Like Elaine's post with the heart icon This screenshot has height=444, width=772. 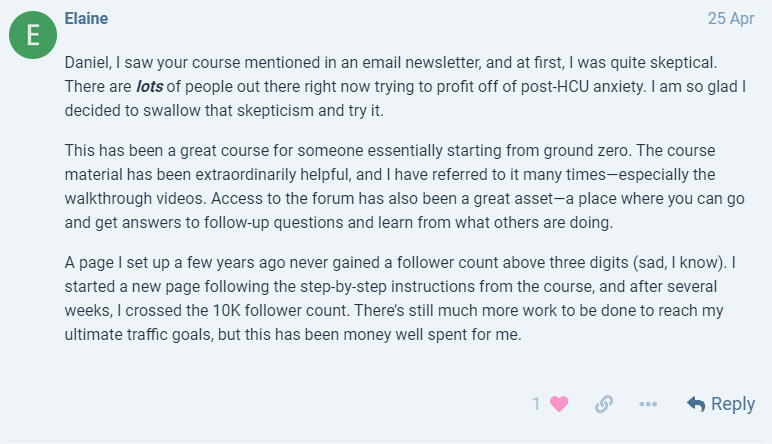point(559,404)
